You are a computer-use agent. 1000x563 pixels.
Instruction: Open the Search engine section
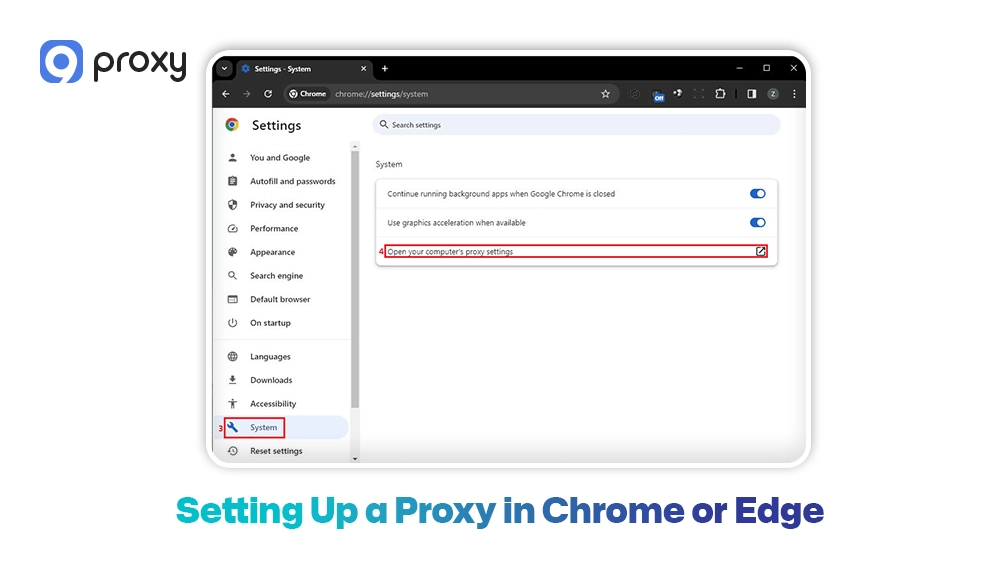coord(276,275)
